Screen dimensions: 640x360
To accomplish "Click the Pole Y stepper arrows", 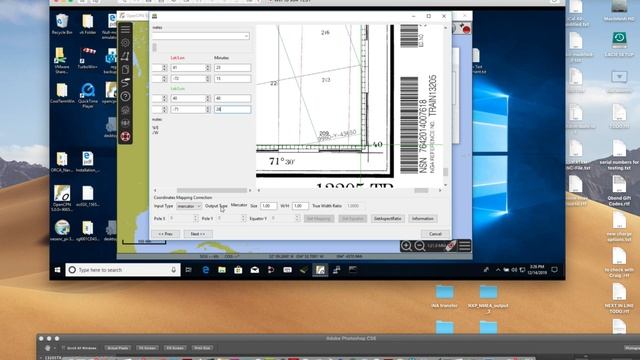I will [x=244, y=218].
